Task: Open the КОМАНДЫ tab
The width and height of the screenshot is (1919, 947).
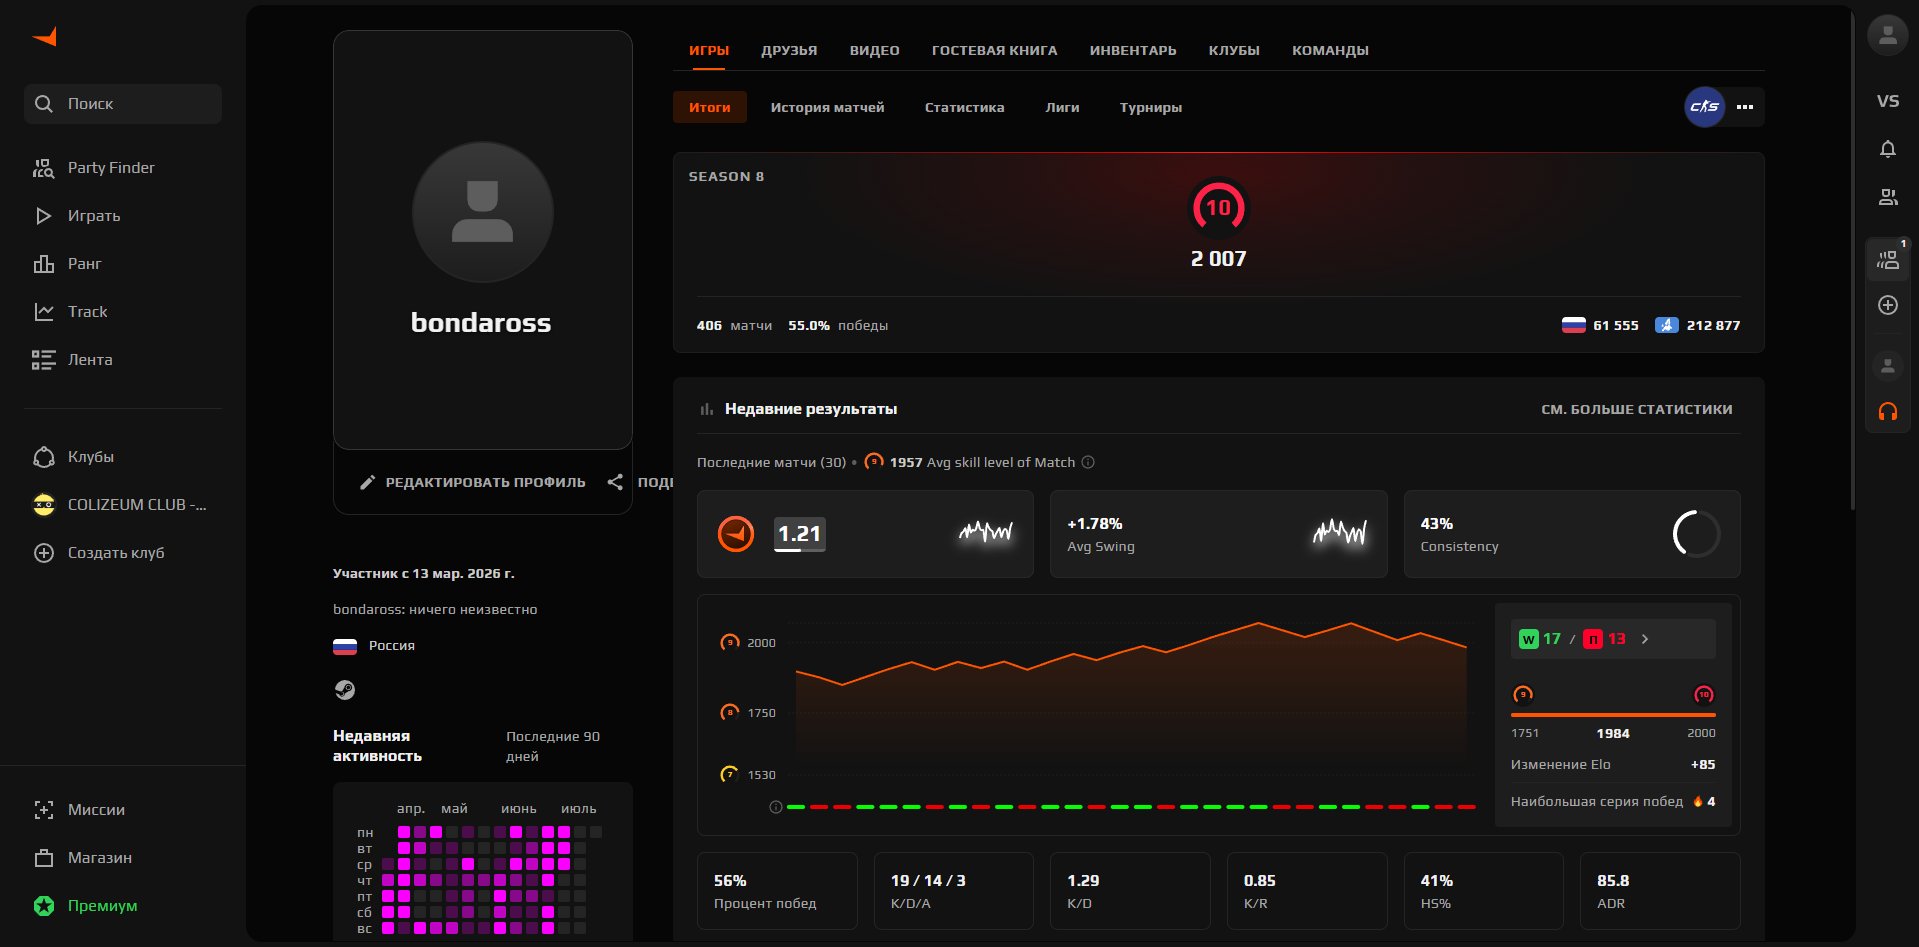Action: coord(1330,50)
